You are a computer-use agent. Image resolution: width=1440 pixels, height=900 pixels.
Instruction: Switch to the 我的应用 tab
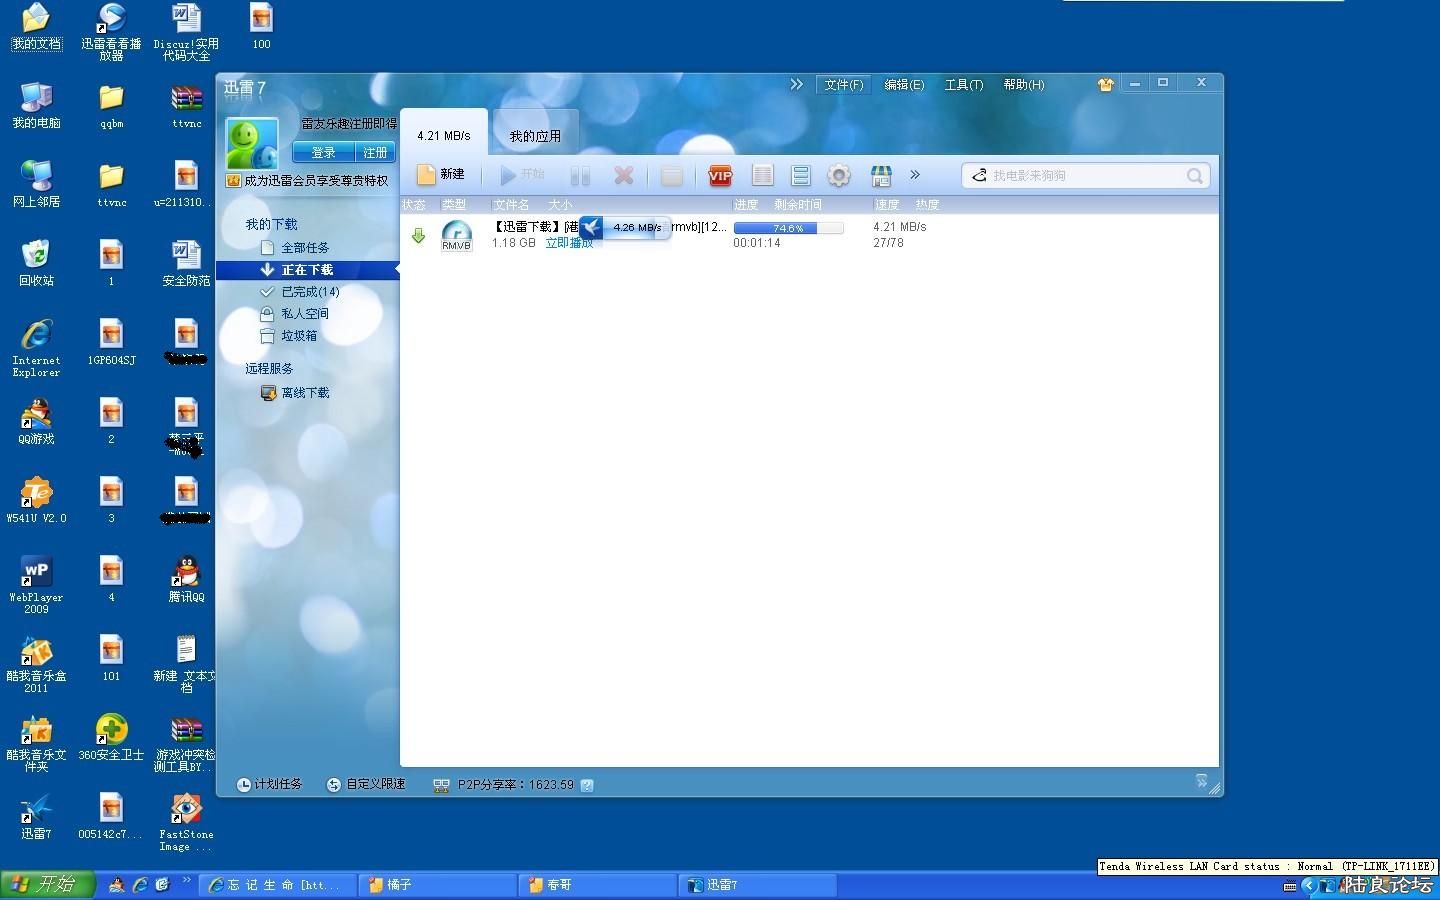535,136
